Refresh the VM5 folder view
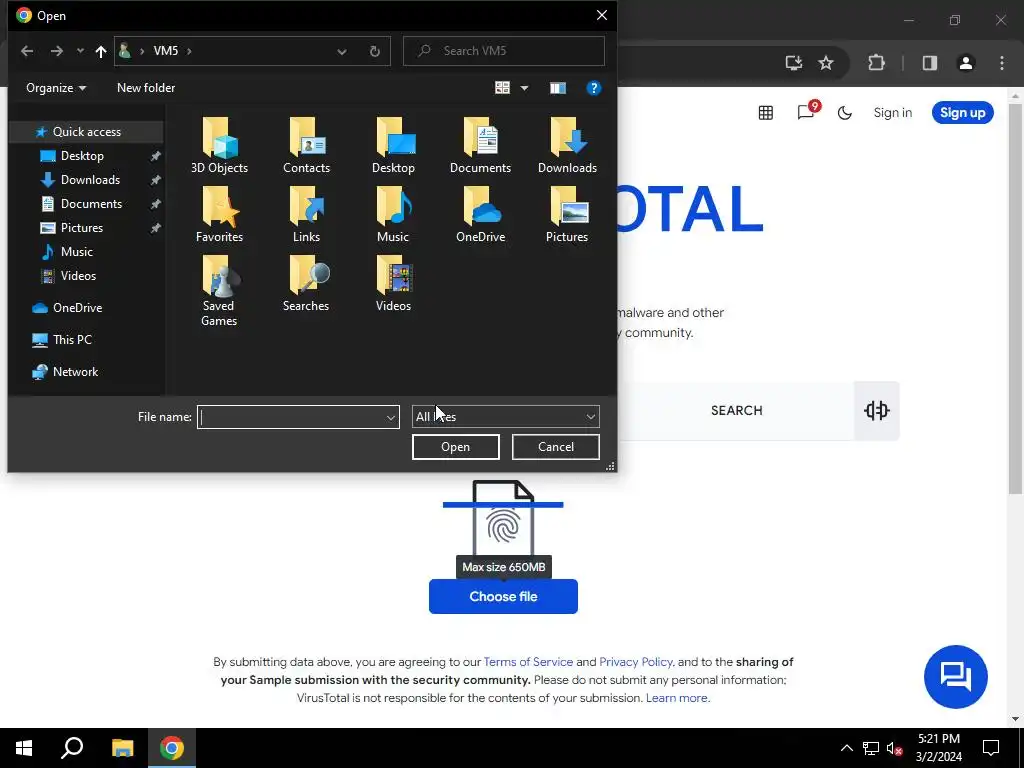The width and height of the screenshot is (1024, 768). click(x=375, y=51)
